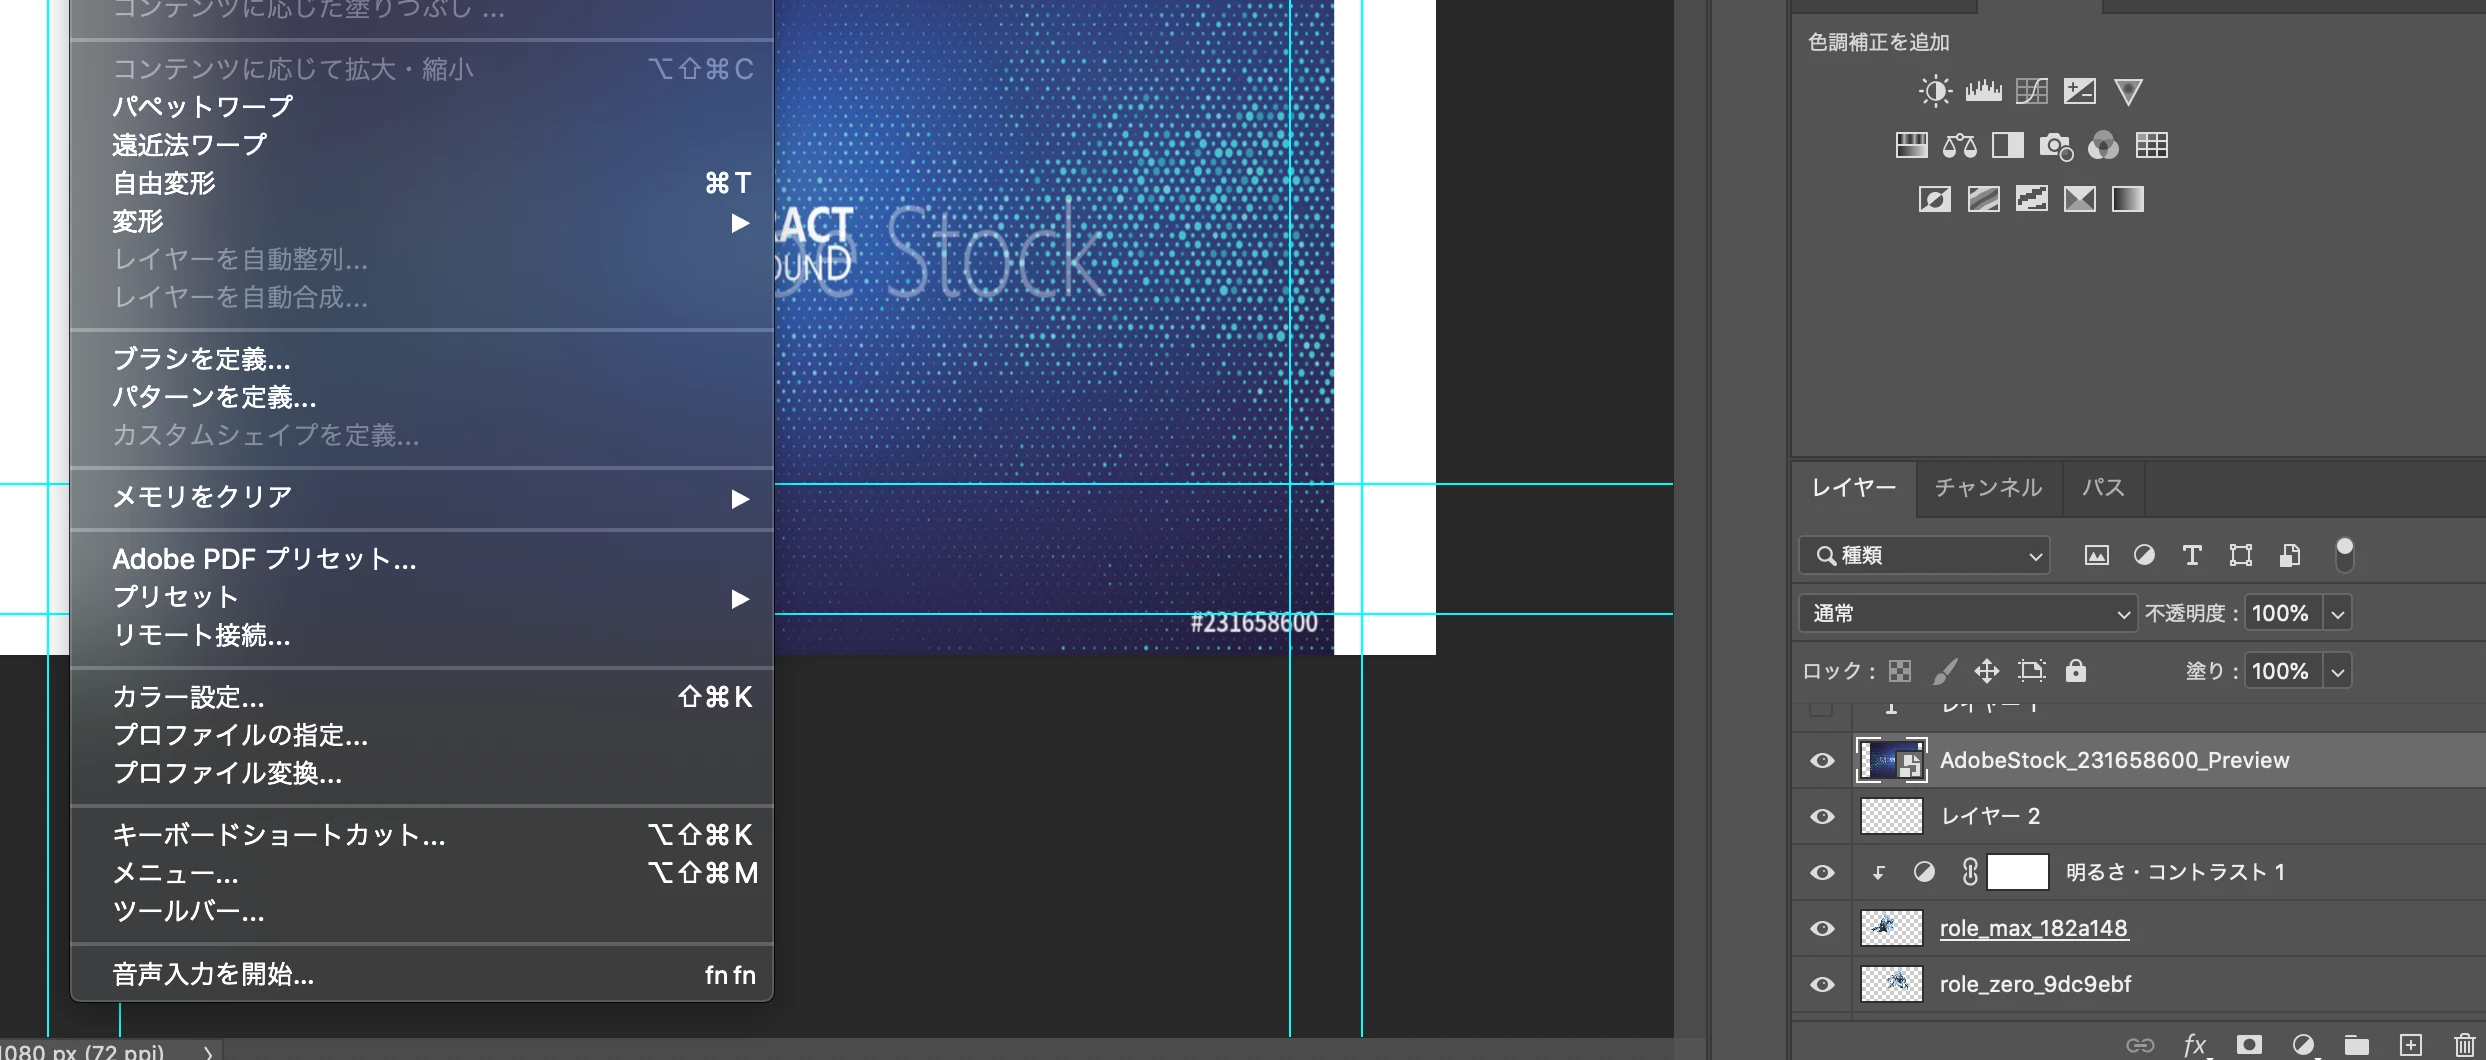Viewport: 2486px width, 1060px height.
Task: Choose ツールバー... menu item
Action: coord(422,911)
